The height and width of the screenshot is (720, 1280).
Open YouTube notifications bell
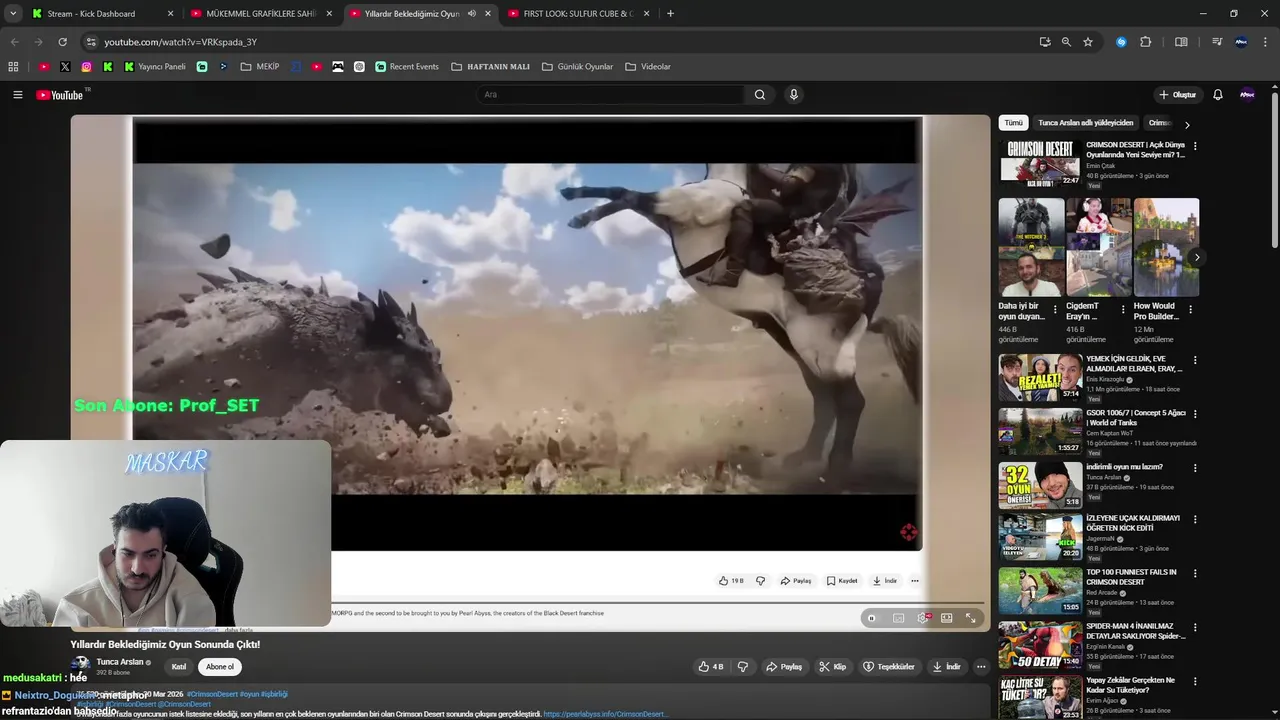click(x=1218, y=95)
